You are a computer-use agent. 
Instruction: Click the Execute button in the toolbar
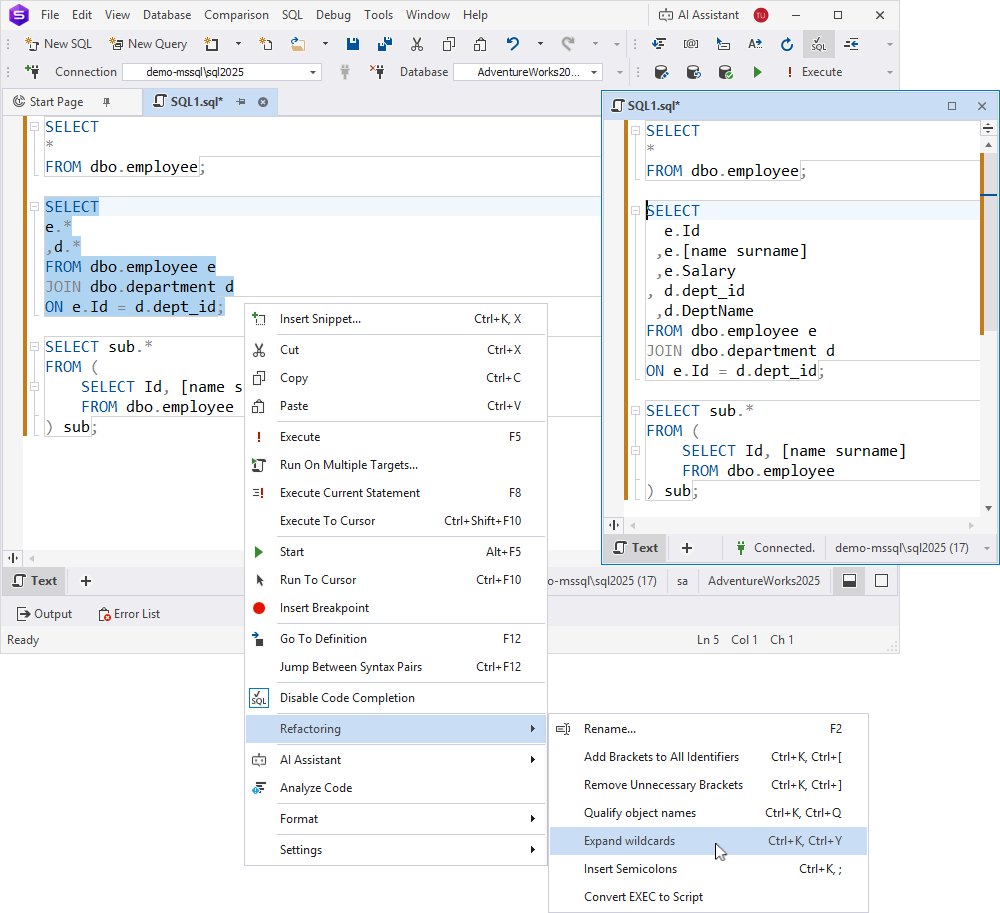pos(814,72)
